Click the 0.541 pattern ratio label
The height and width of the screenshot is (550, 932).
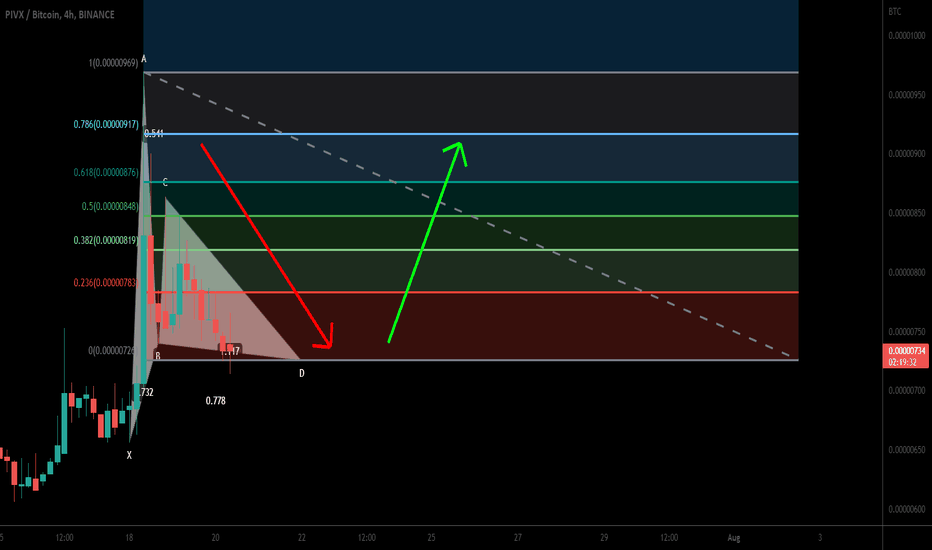(154, 134)
